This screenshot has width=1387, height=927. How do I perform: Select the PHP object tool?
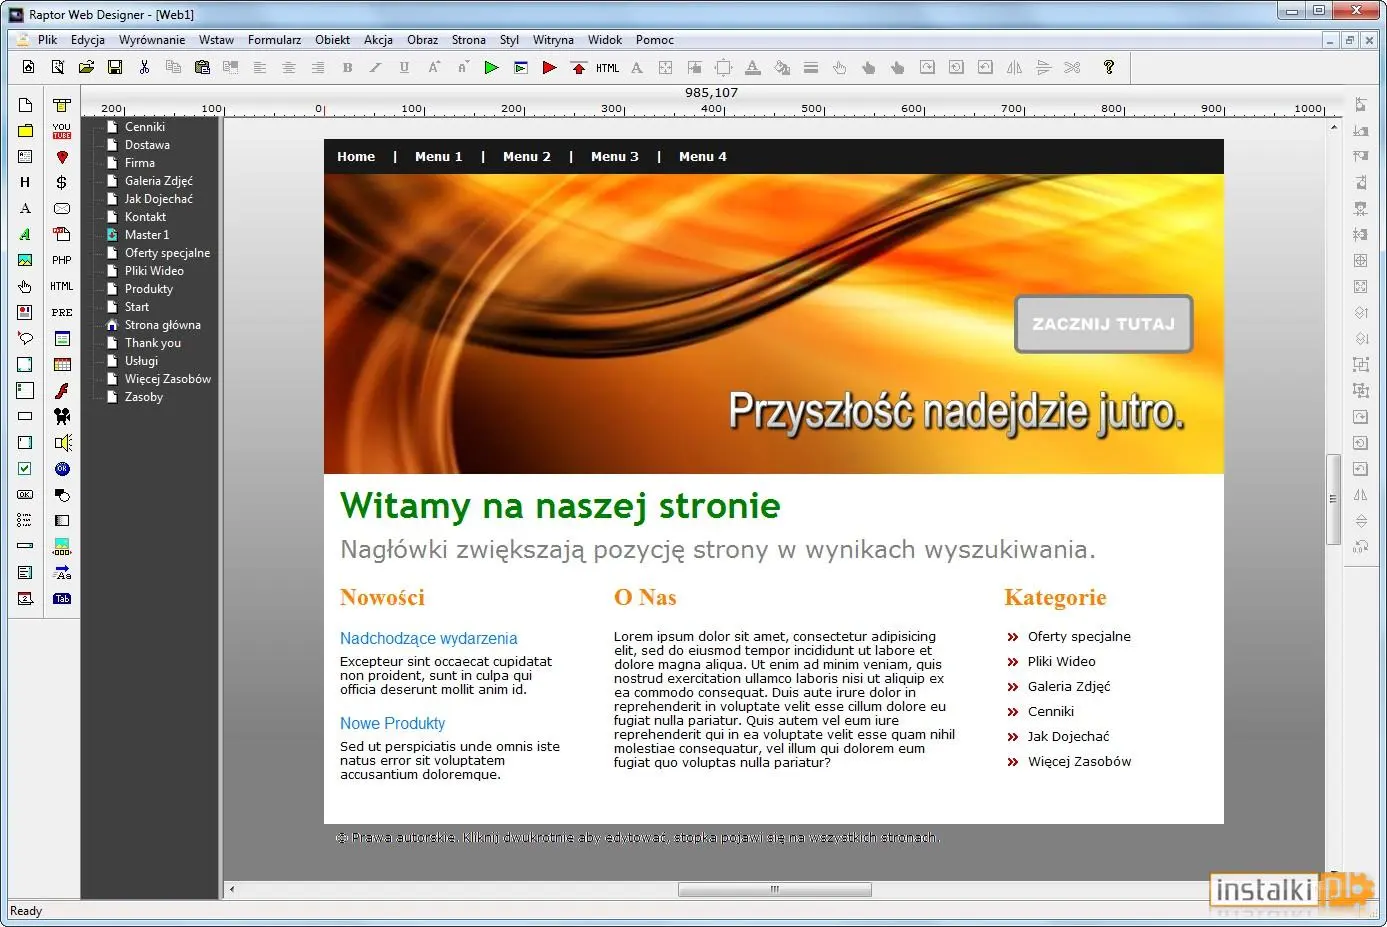click(62, 260)
